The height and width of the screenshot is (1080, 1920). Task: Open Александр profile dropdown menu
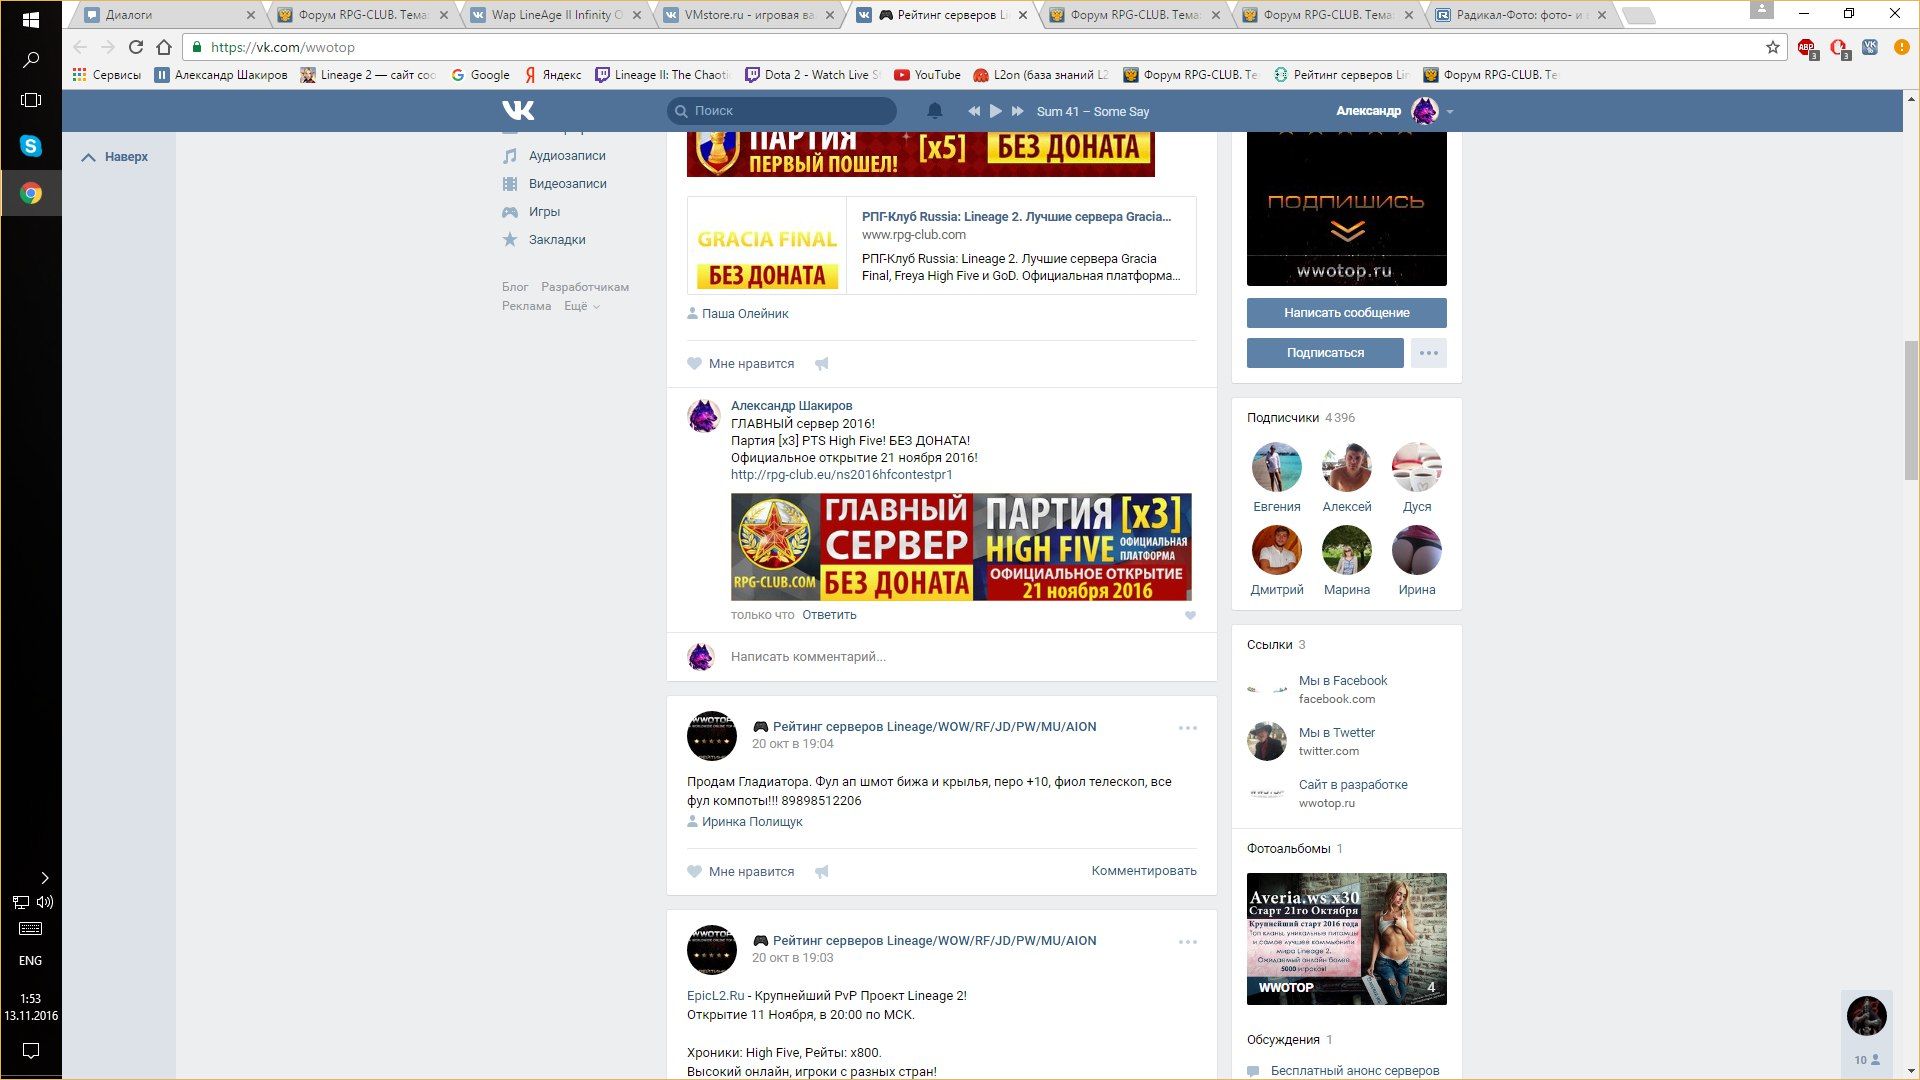1394,111
